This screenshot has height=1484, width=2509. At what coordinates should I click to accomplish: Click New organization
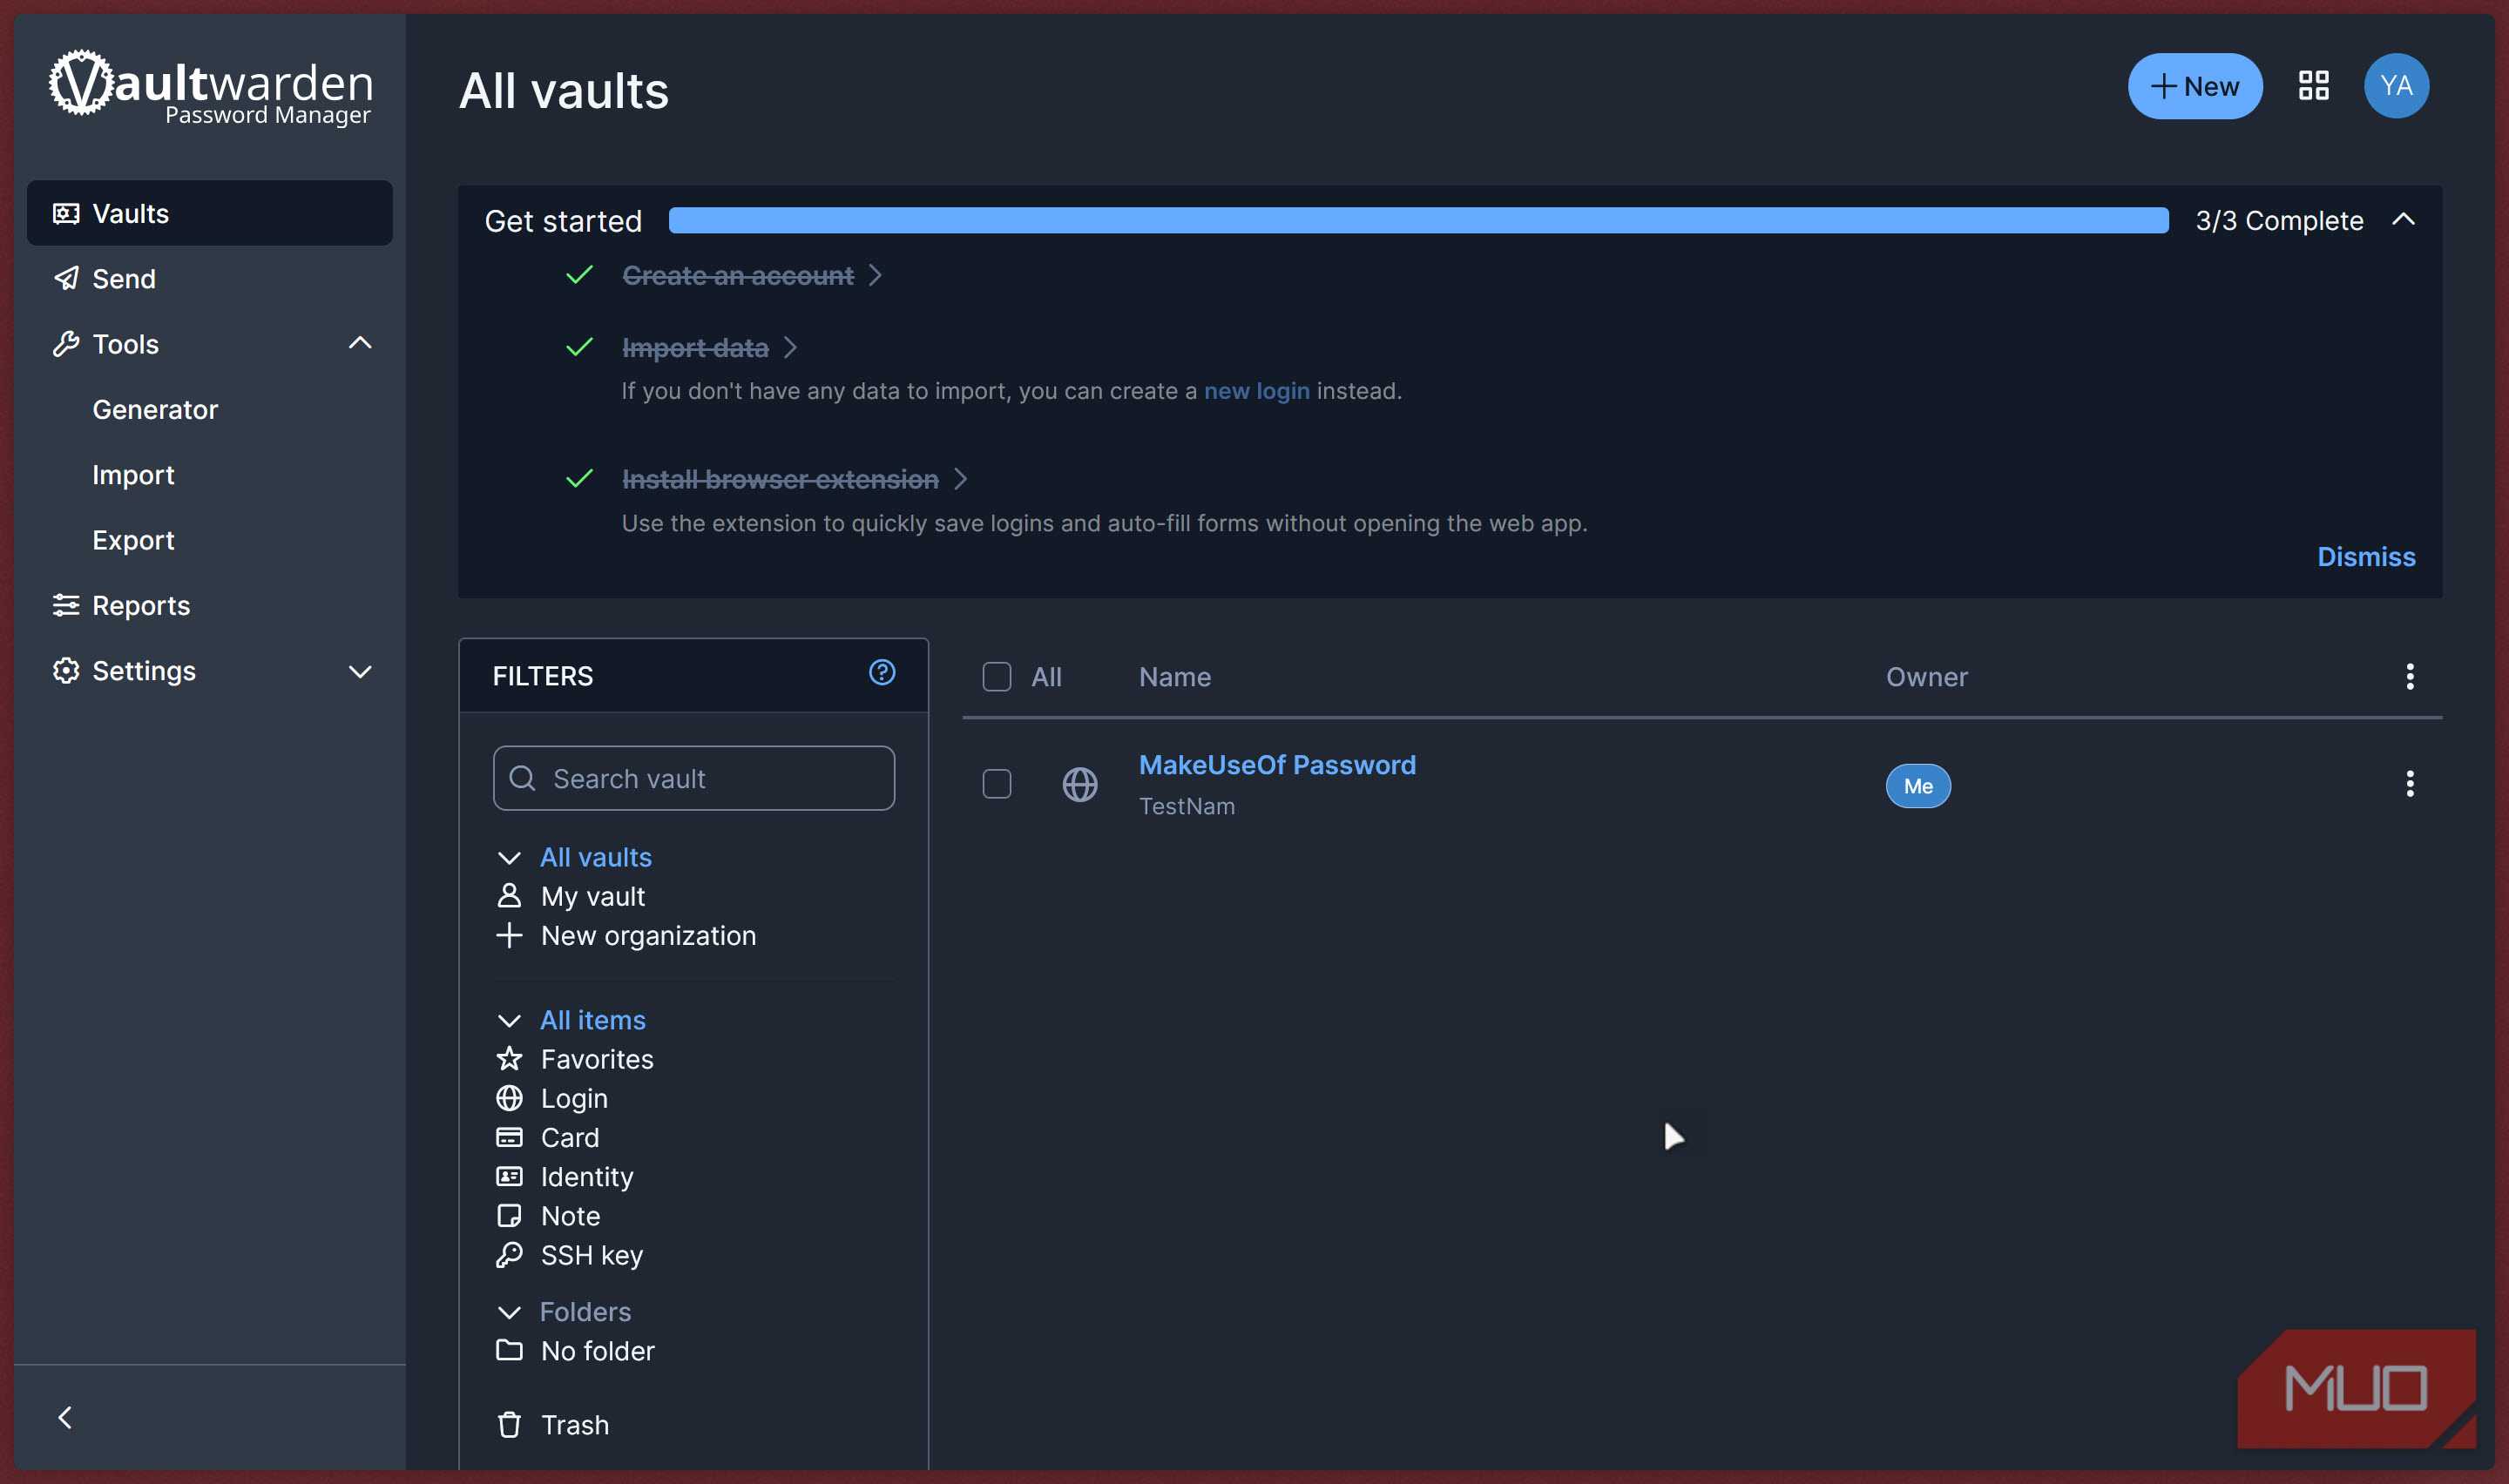click(648, 936)
